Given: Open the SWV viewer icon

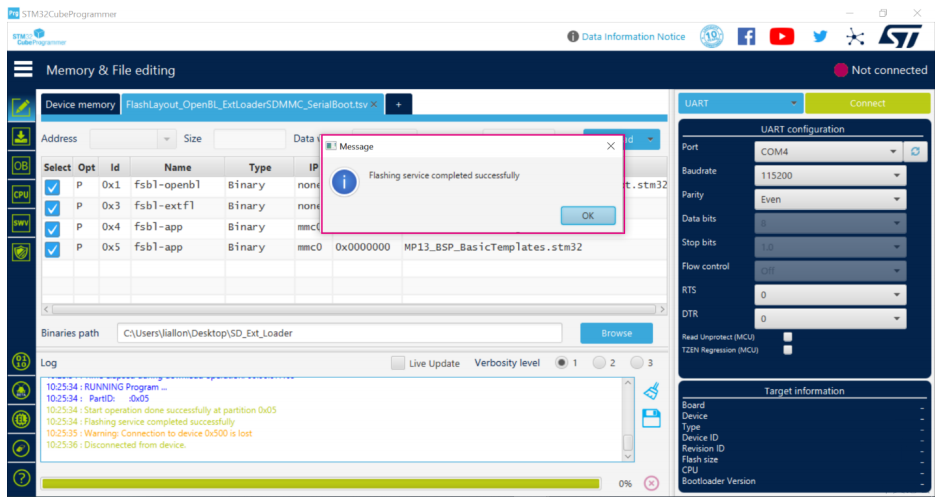Looking at the screenshot, I should (22, 223).
